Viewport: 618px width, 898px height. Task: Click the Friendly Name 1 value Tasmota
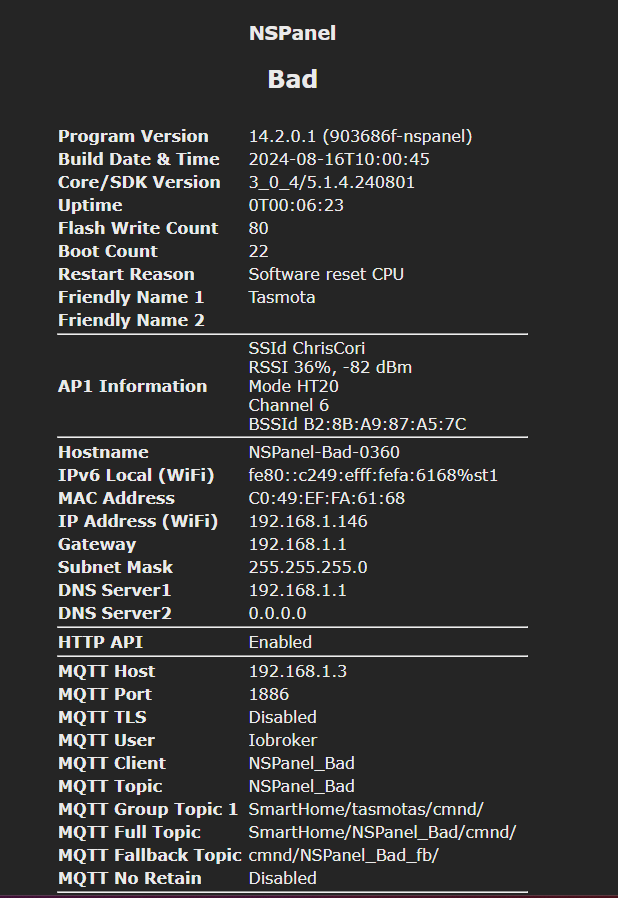(282, 297)
